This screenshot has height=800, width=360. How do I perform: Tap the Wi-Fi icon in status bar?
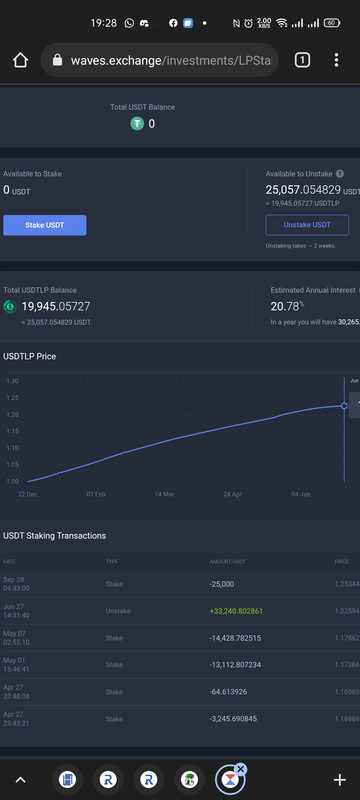(281, 23)
